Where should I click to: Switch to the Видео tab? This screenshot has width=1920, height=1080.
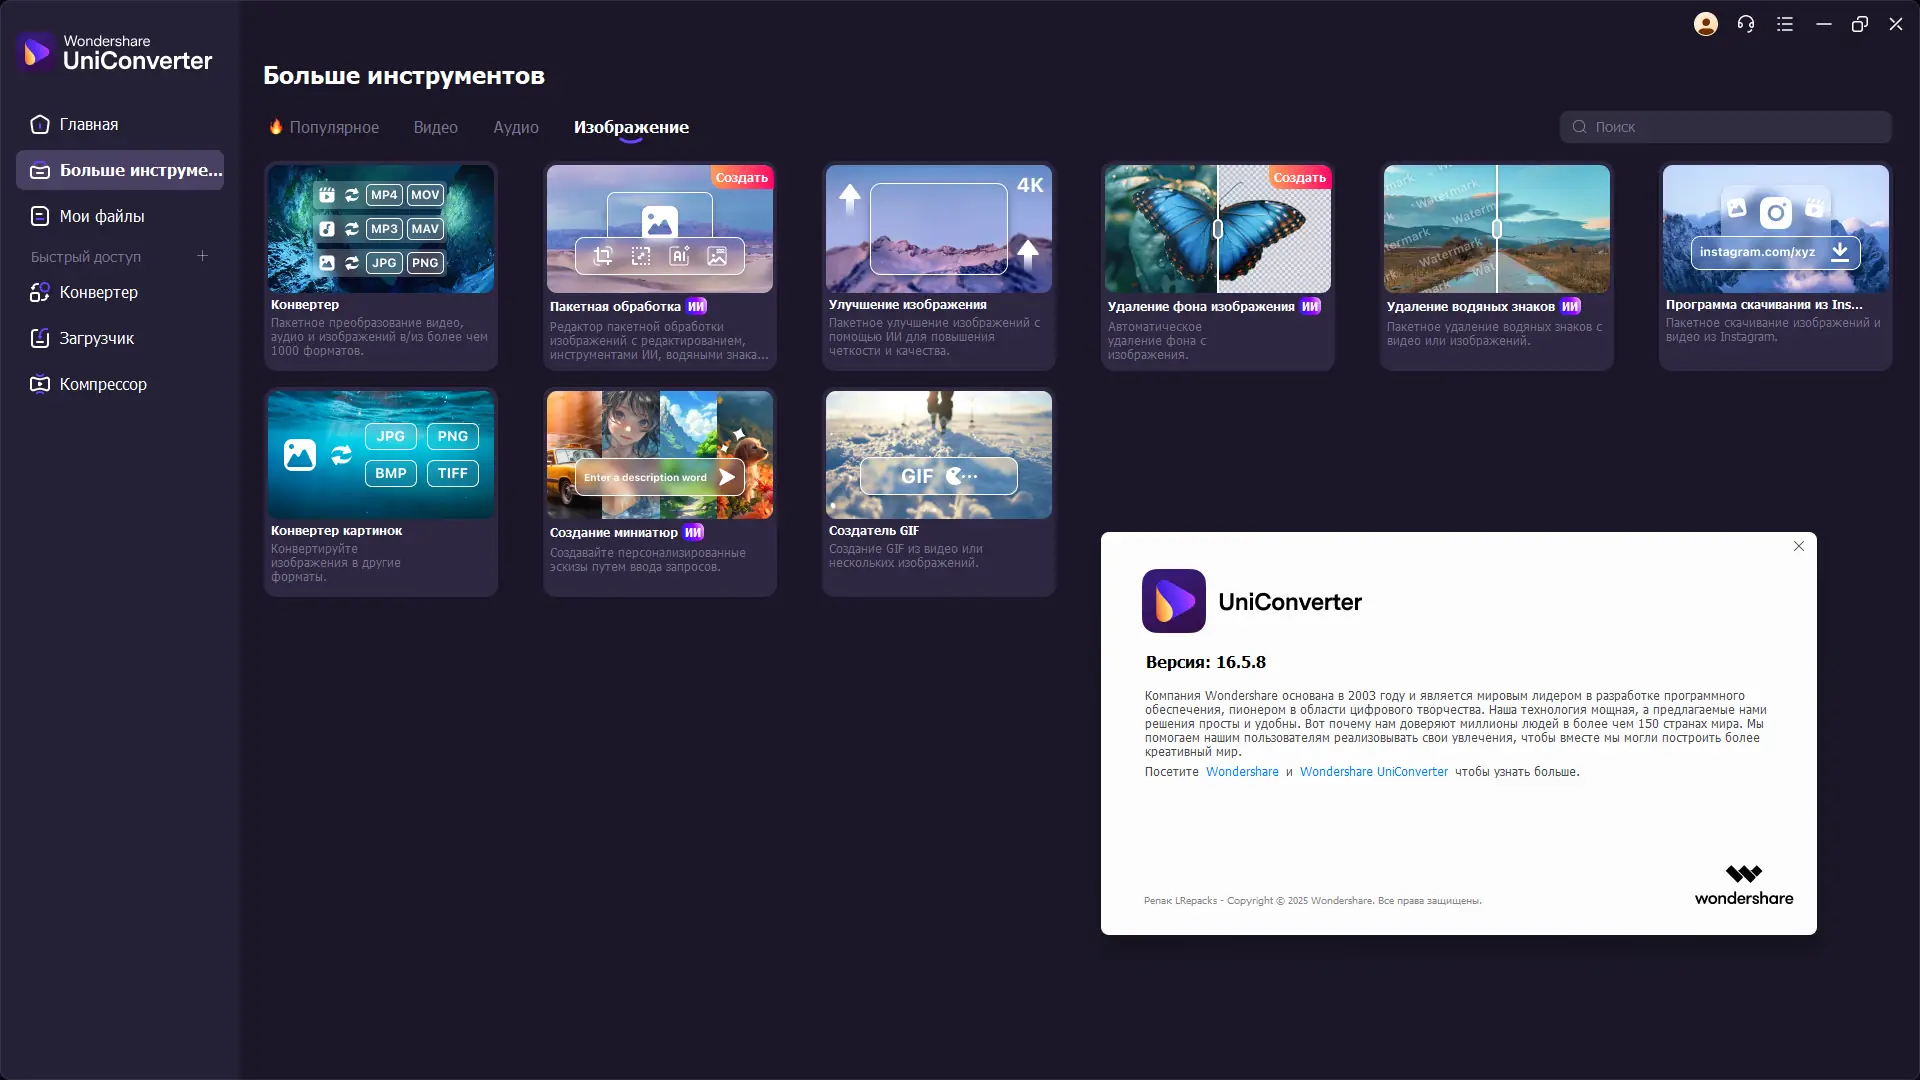[435, 127]
